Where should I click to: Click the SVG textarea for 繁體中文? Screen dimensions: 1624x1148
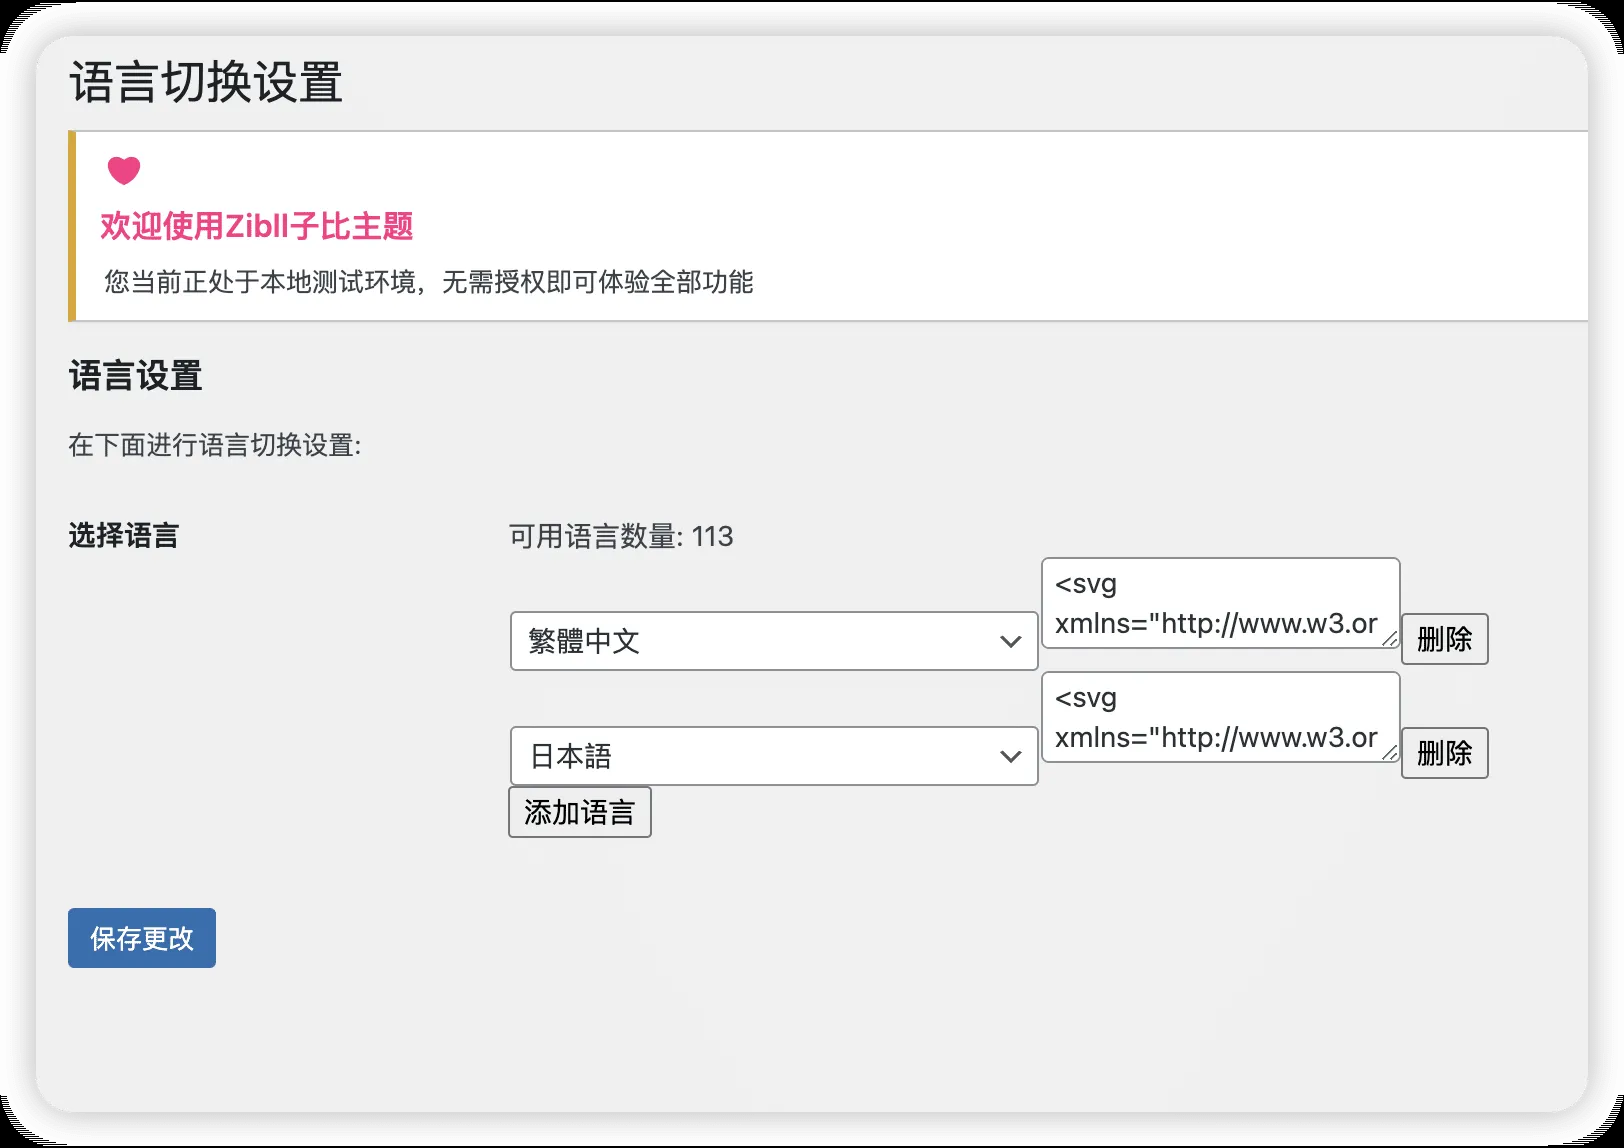point(1220,603)
